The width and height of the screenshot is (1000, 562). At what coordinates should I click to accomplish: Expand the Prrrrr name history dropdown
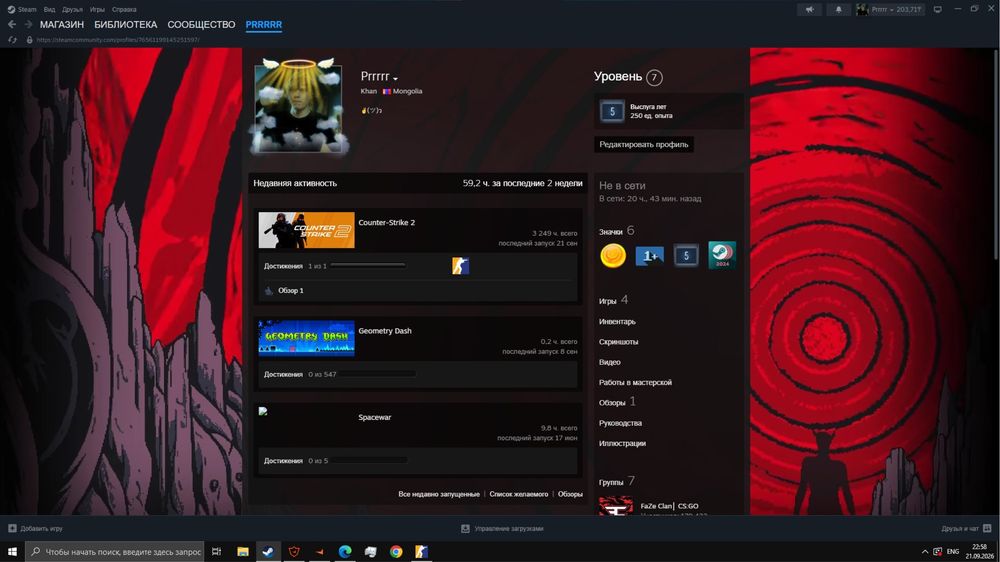coord(395,78)
